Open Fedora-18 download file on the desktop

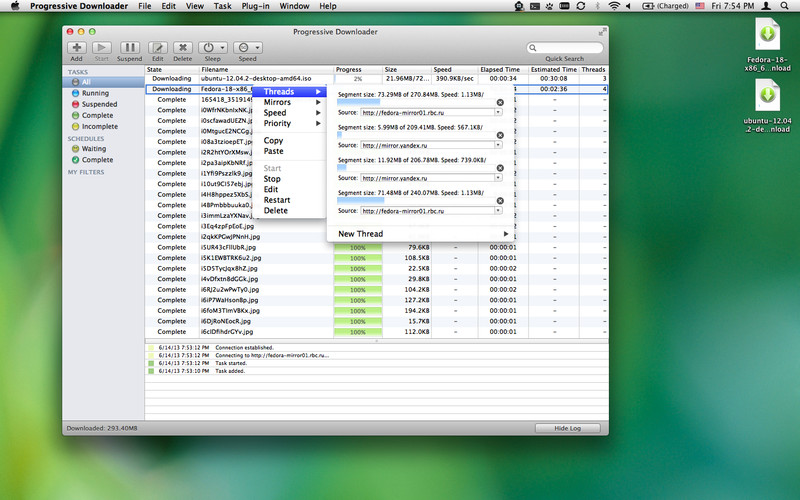pos(767,45)
